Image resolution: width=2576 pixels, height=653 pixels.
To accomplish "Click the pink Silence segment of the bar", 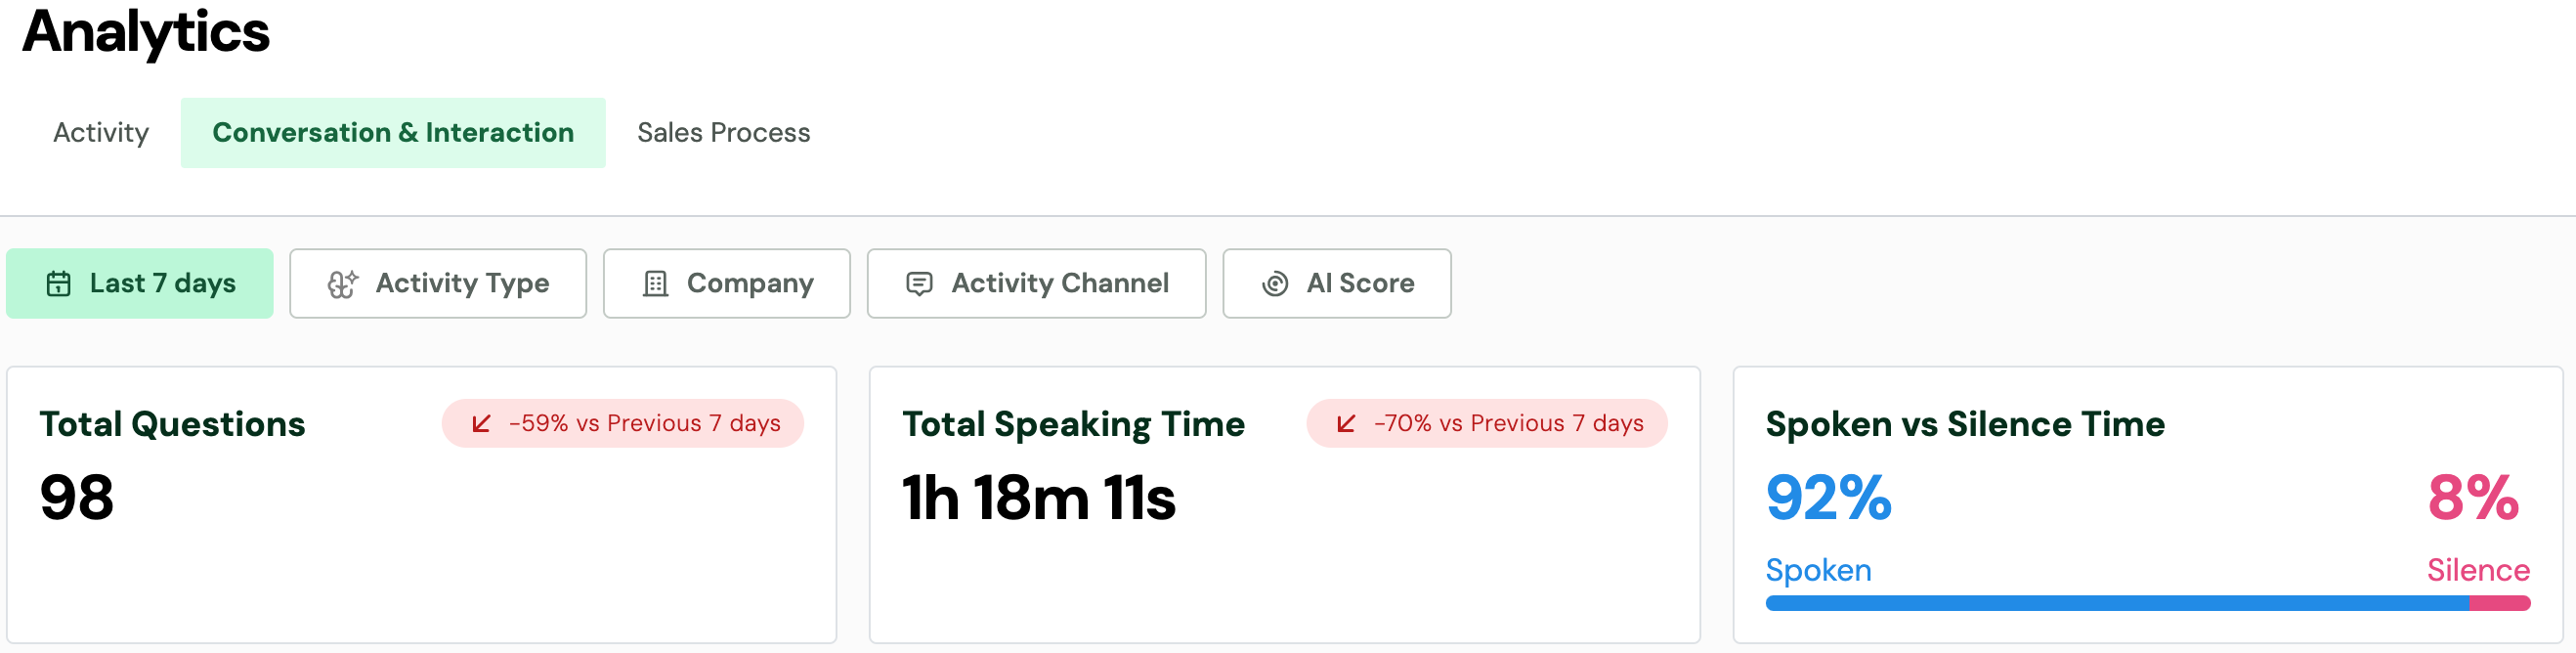I will tap(2499, 604).
